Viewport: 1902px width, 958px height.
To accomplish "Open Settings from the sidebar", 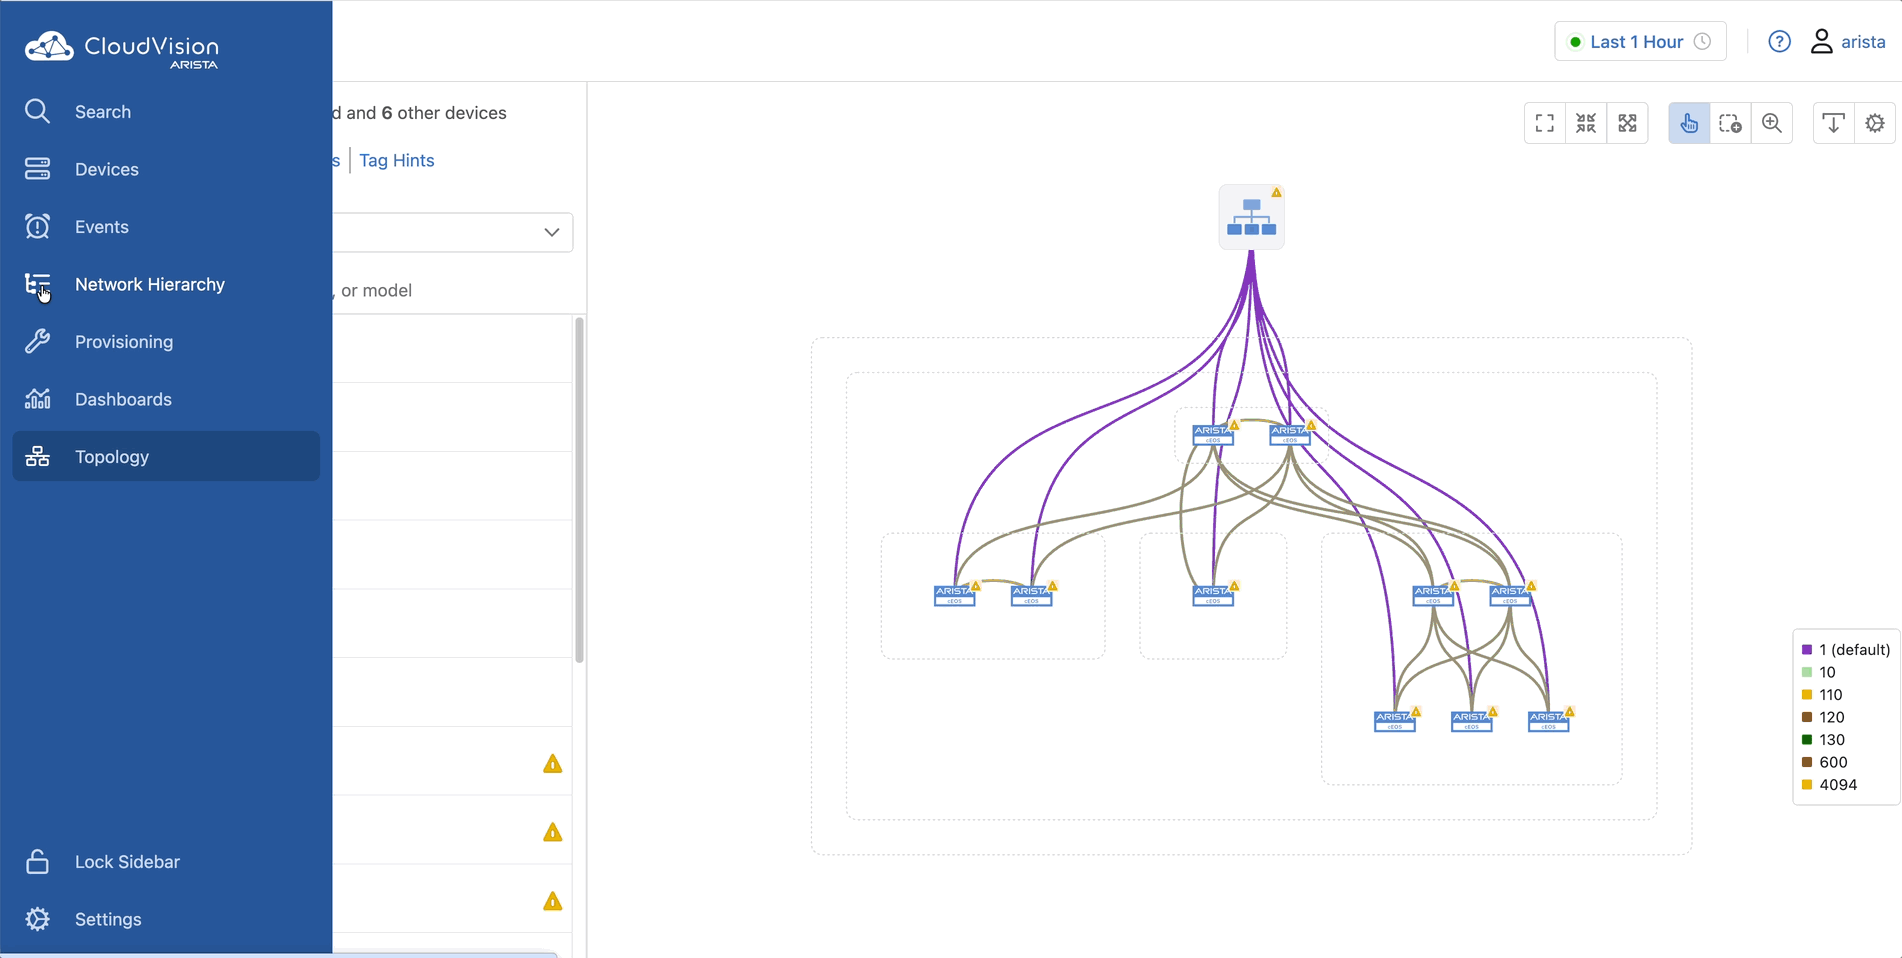I will pyautogui.click(x=166, y=919).
